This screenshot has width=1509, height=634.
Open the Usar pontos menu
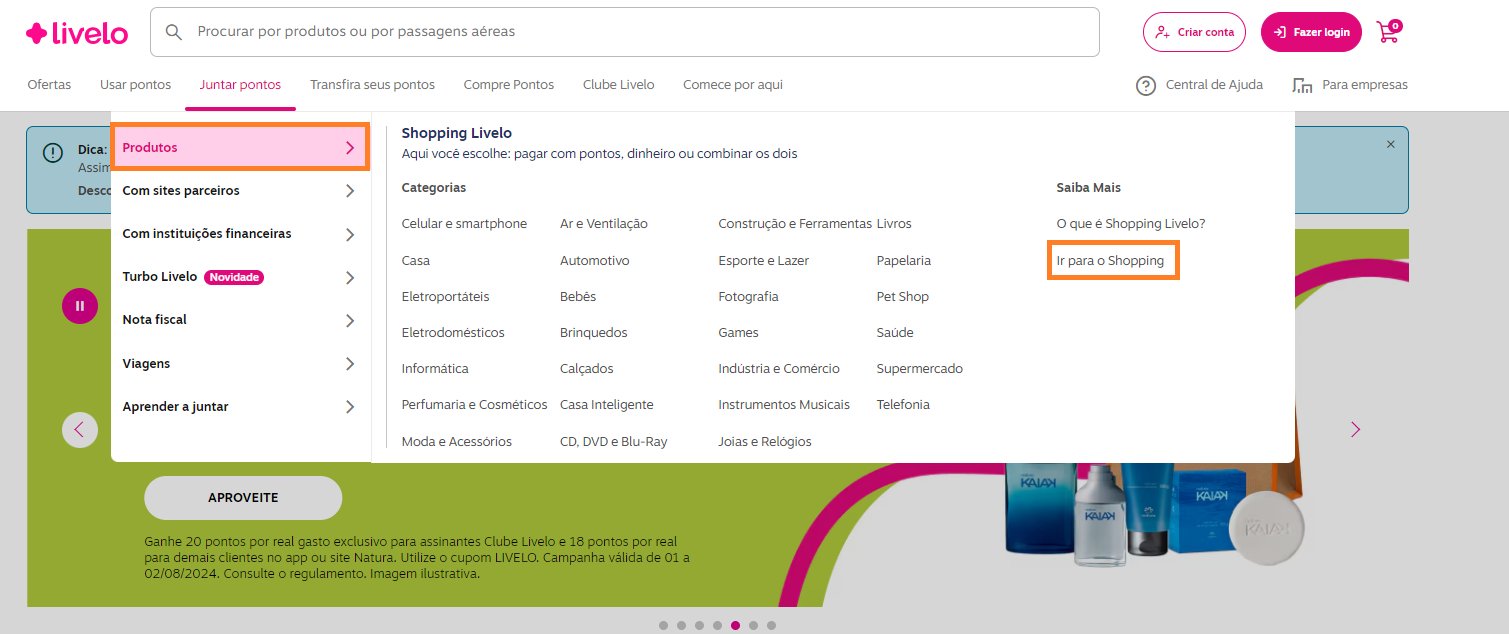pos(135,85)
